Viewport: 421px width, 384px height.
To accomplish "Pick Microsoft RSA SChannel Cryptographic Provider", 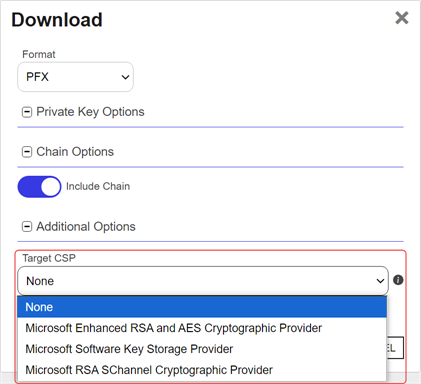I will point(202,370).
